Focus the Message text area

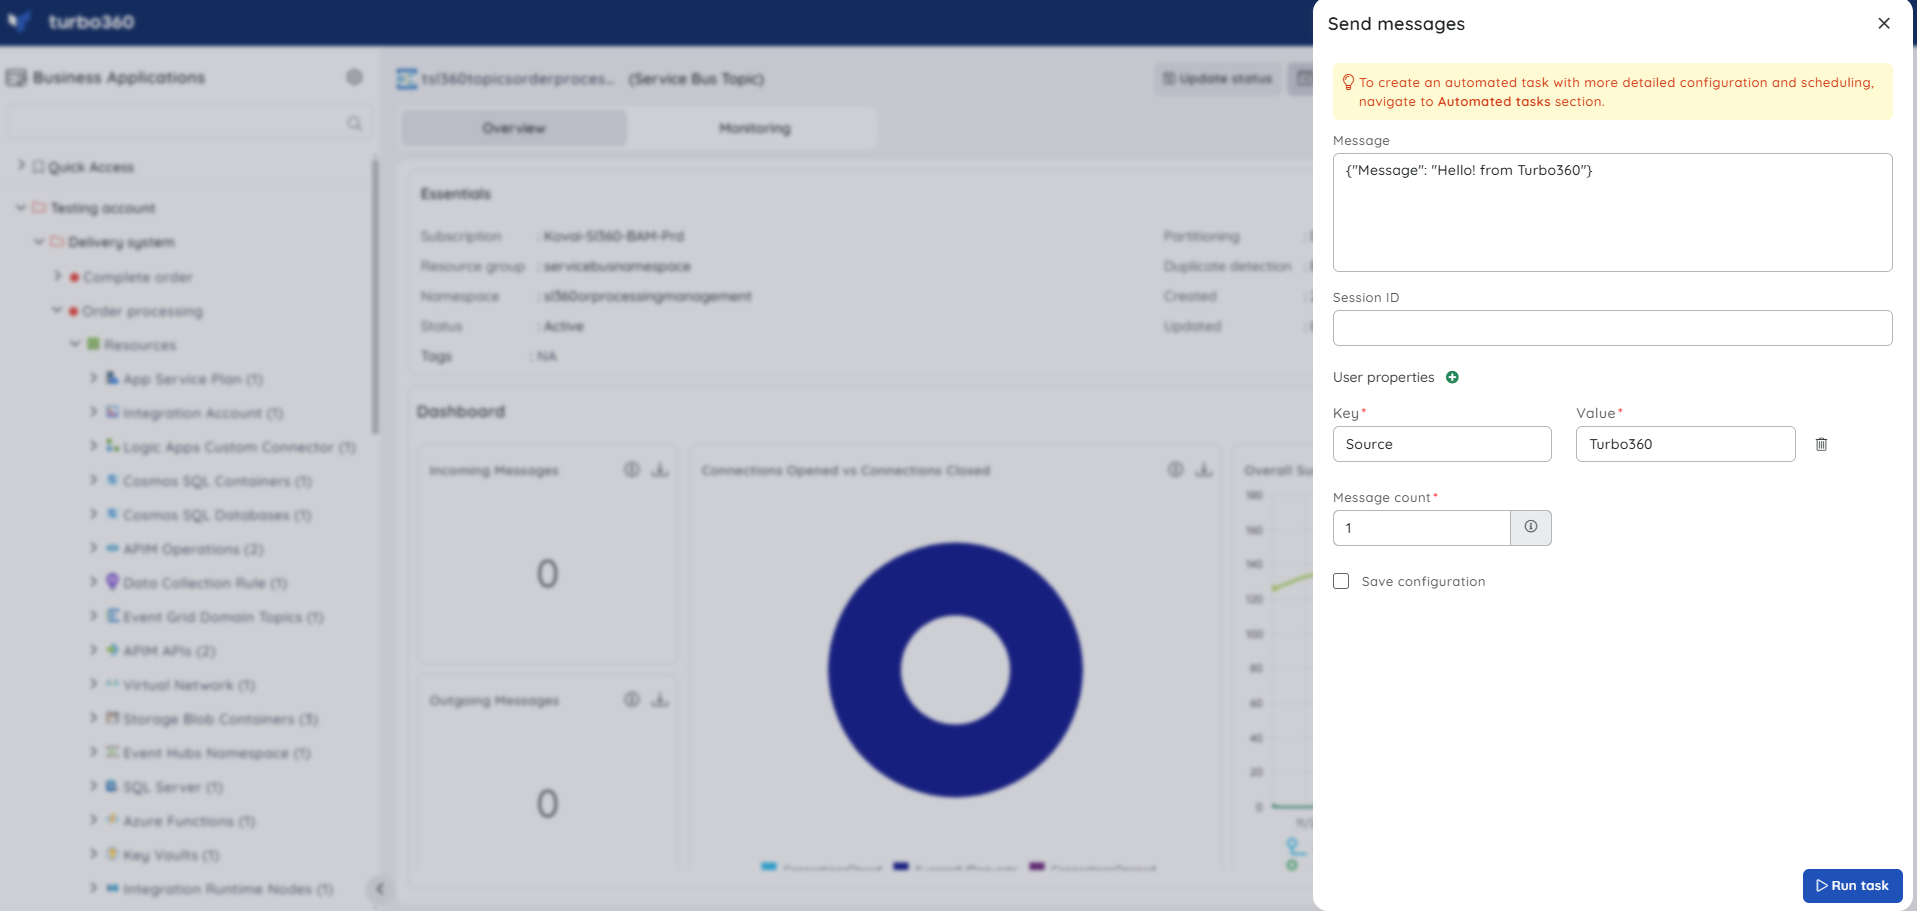point(1612,212)
